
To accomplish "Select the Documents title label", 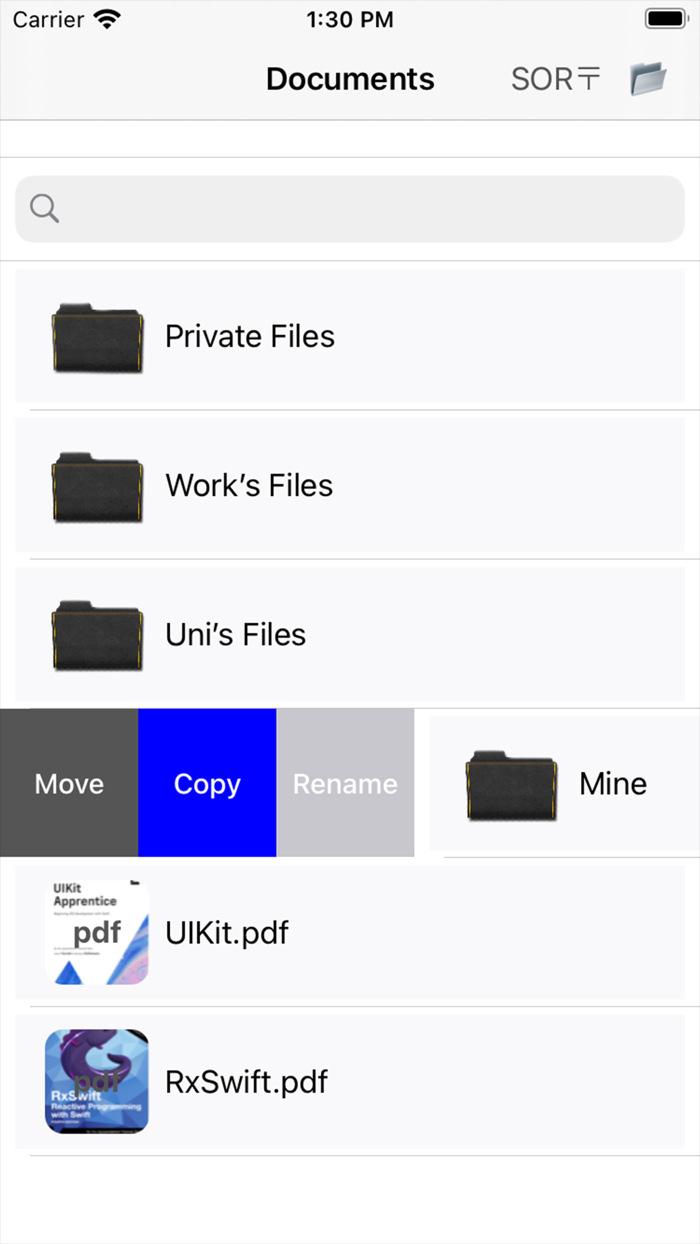I will click(350, 78).
